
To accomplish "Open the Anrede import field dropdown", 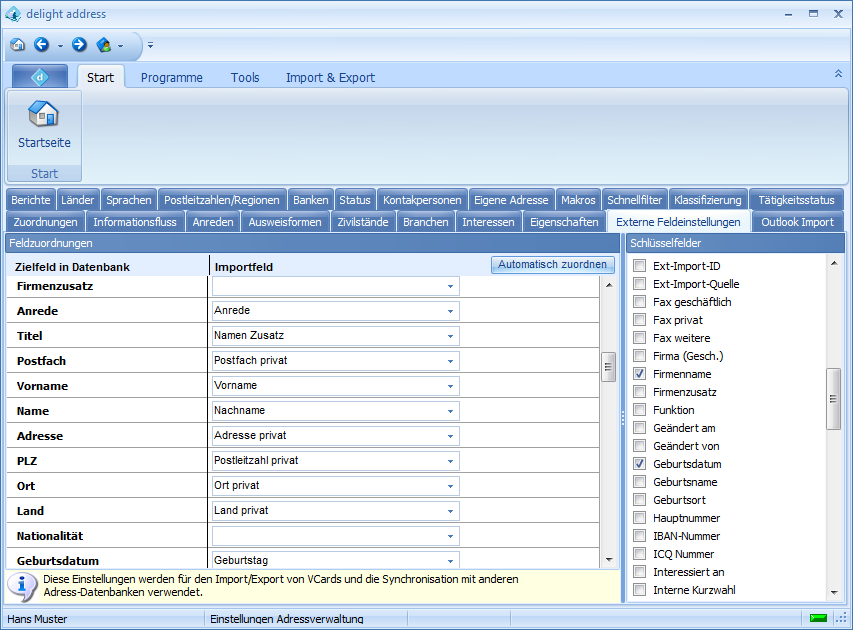I will (x=450, y=311).
